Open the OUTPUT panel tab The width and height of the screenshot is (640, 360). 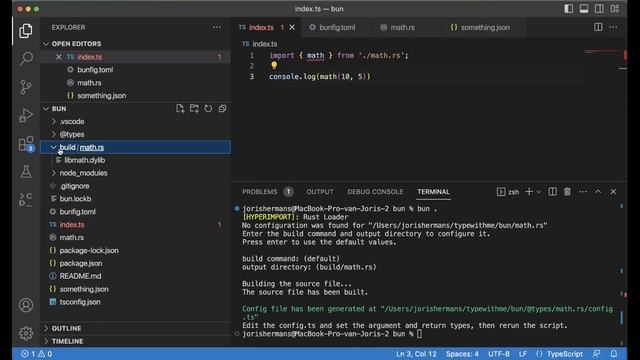[x=320, y=192]
